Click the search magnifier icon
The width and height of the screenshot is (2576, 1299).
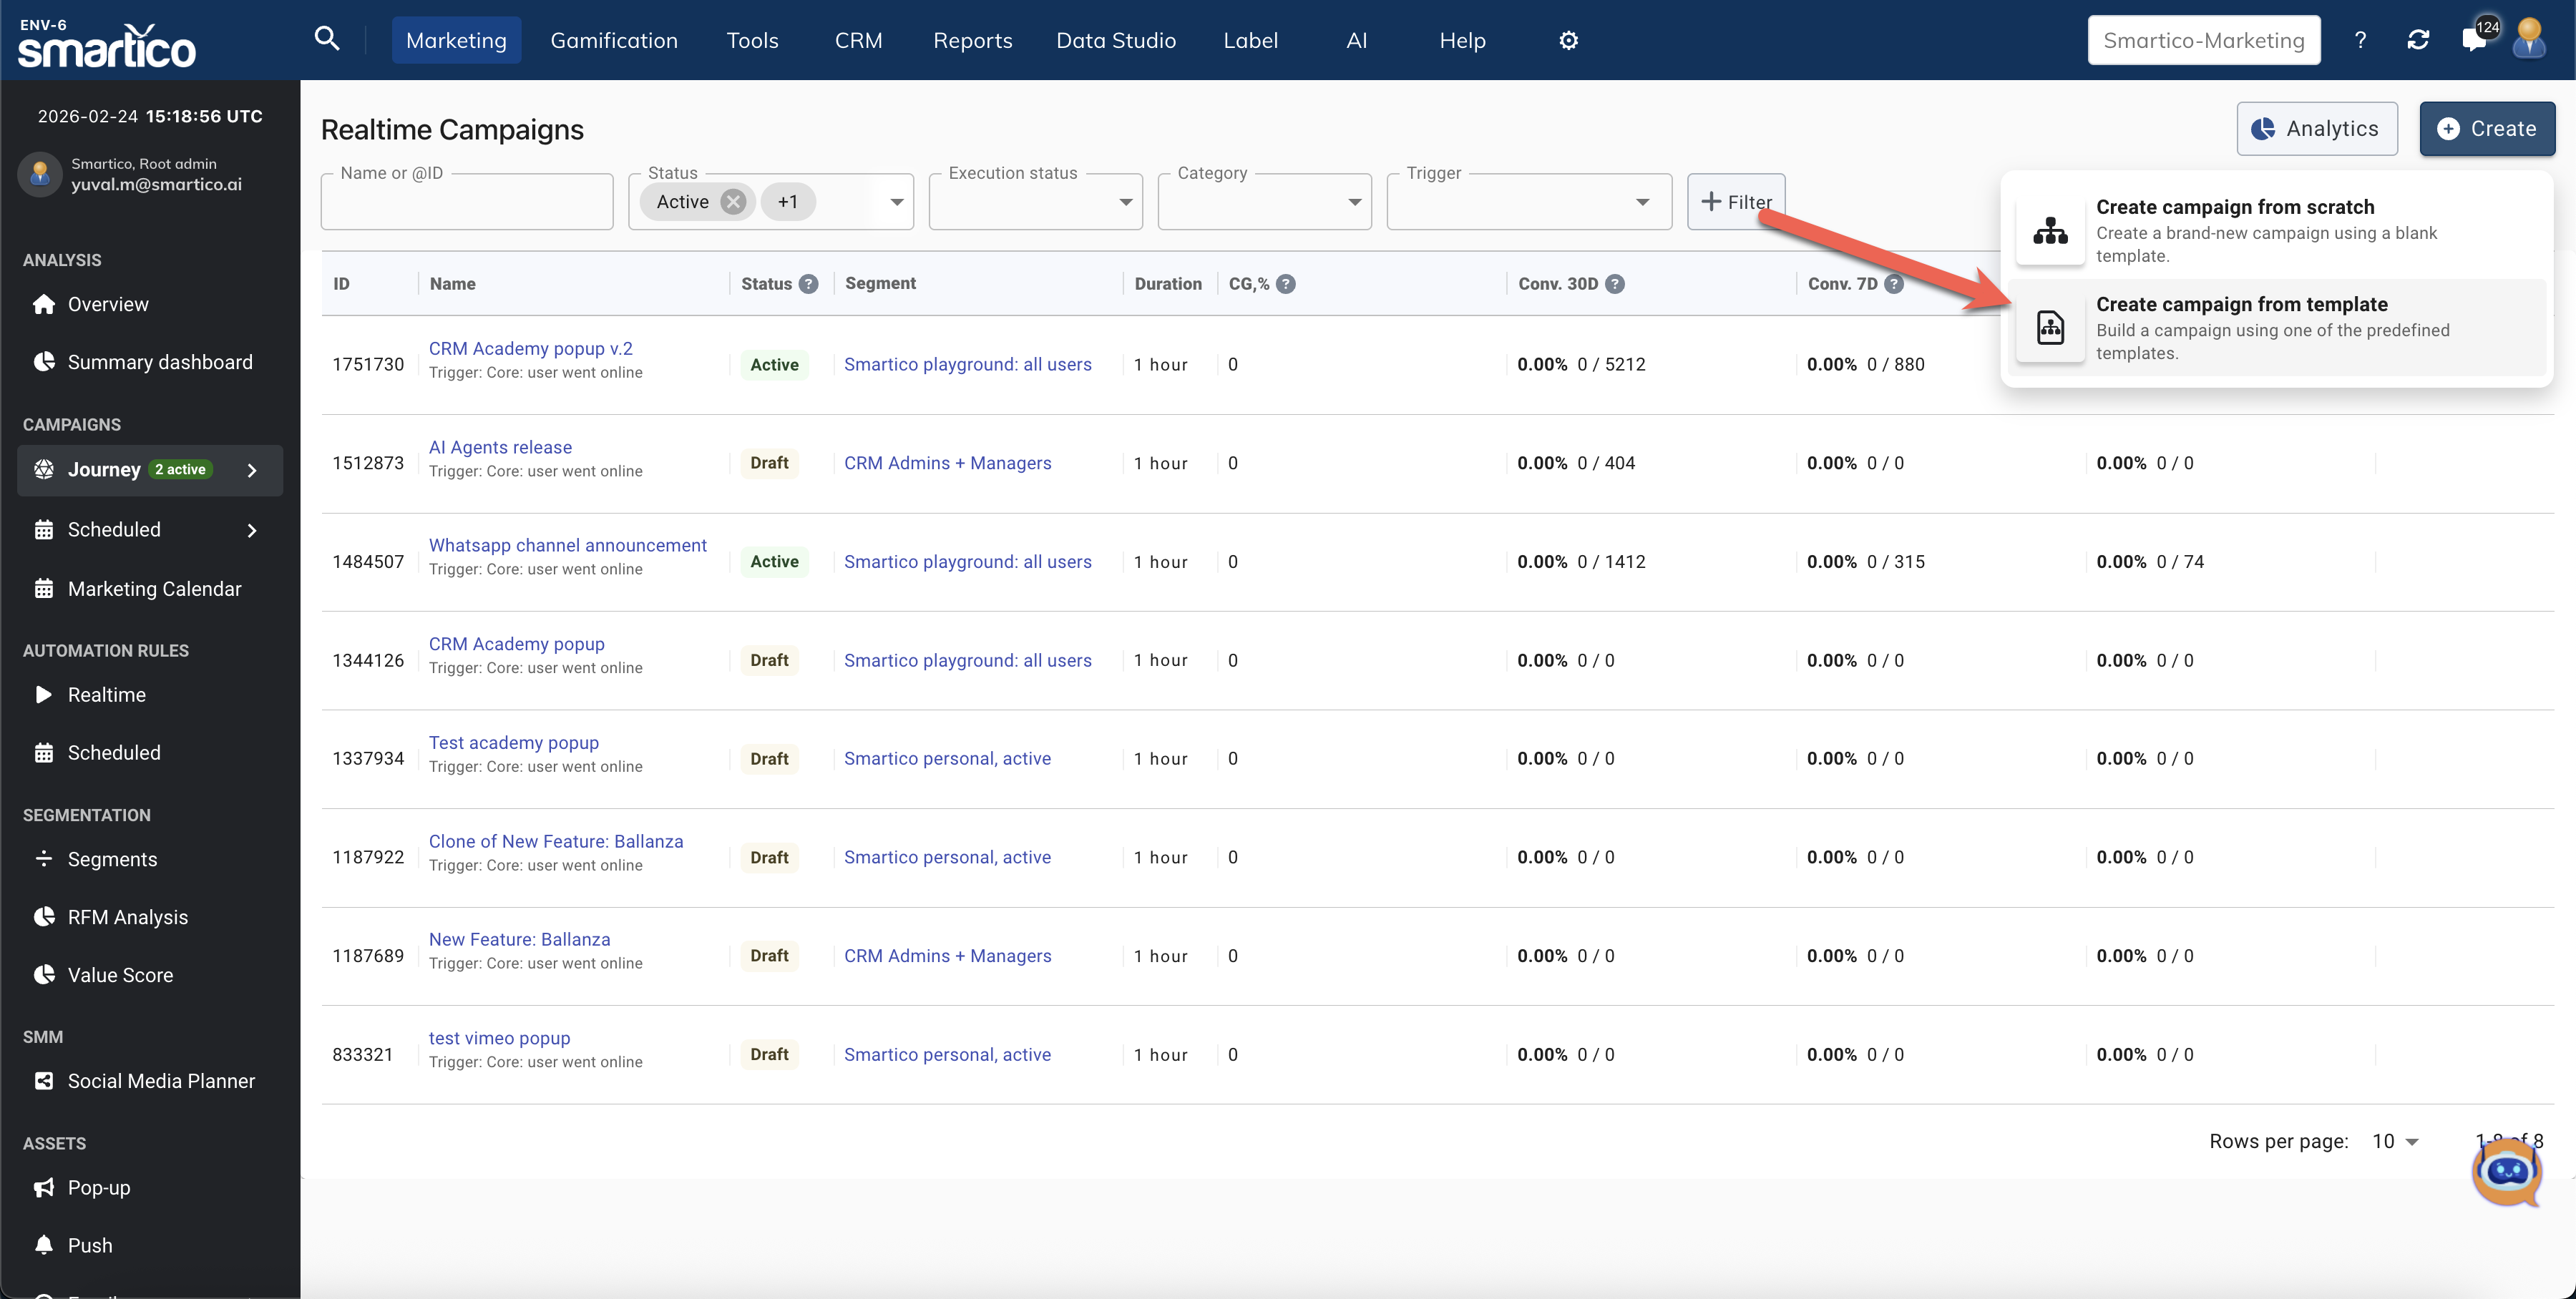[x=326, y=39]
